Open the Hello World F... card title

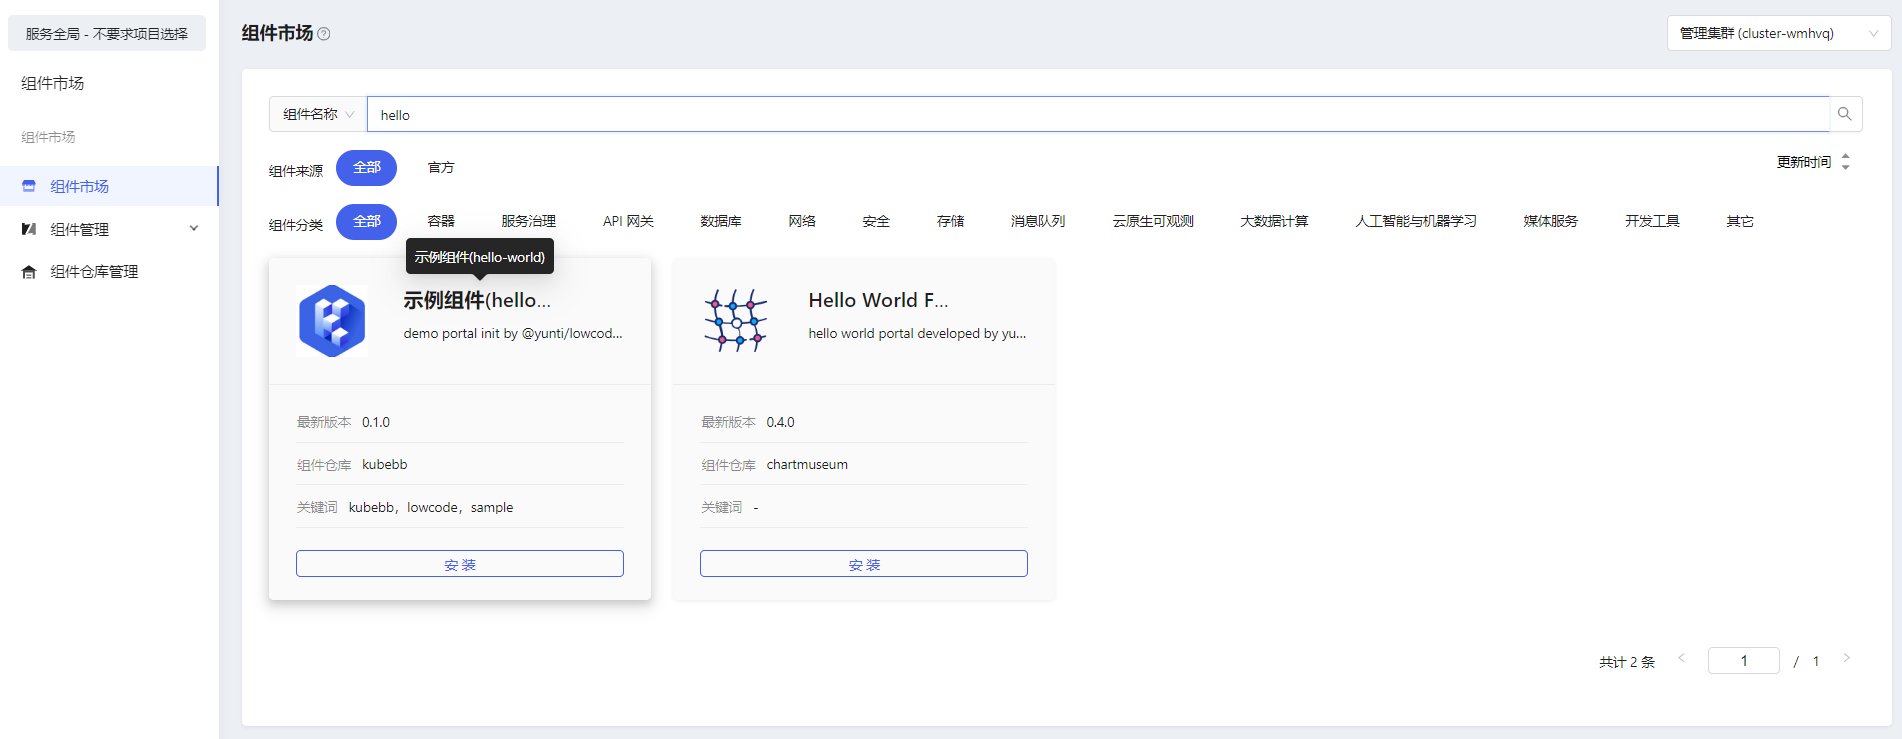pyautogui.click(x=878, y=300)
